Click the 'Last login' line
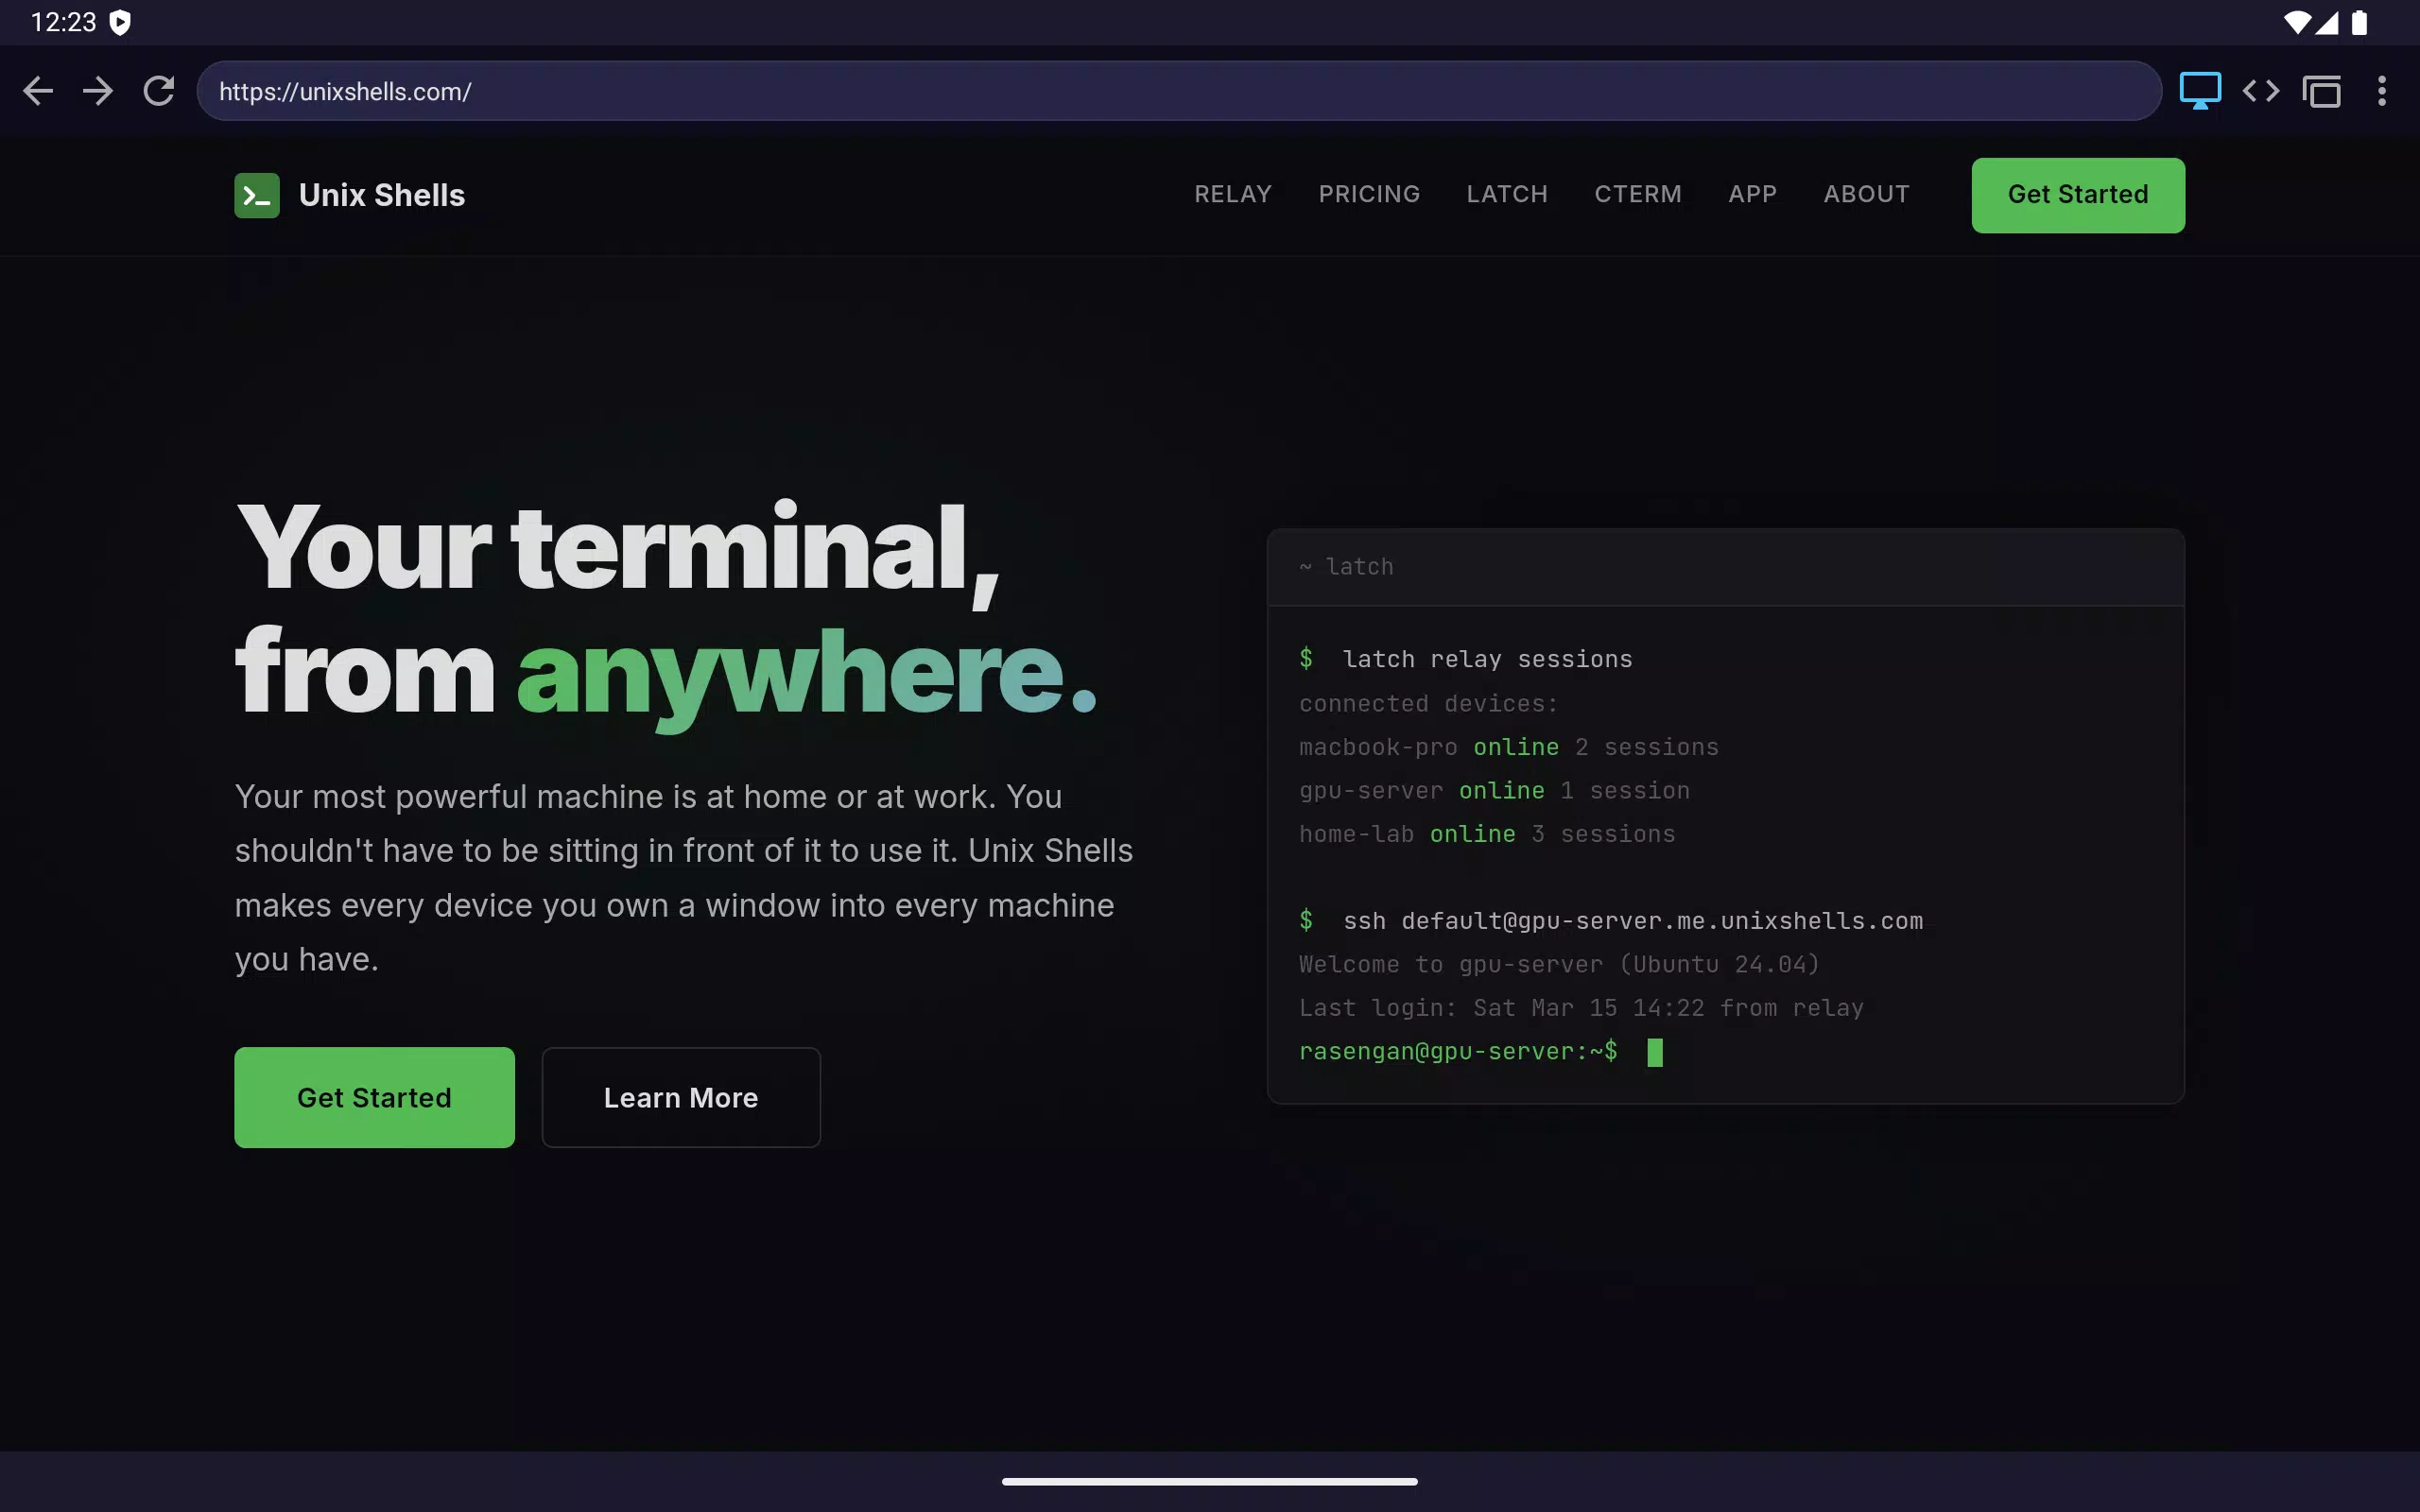This screenshot has height=1512, width=2420. point(1581,1008)
